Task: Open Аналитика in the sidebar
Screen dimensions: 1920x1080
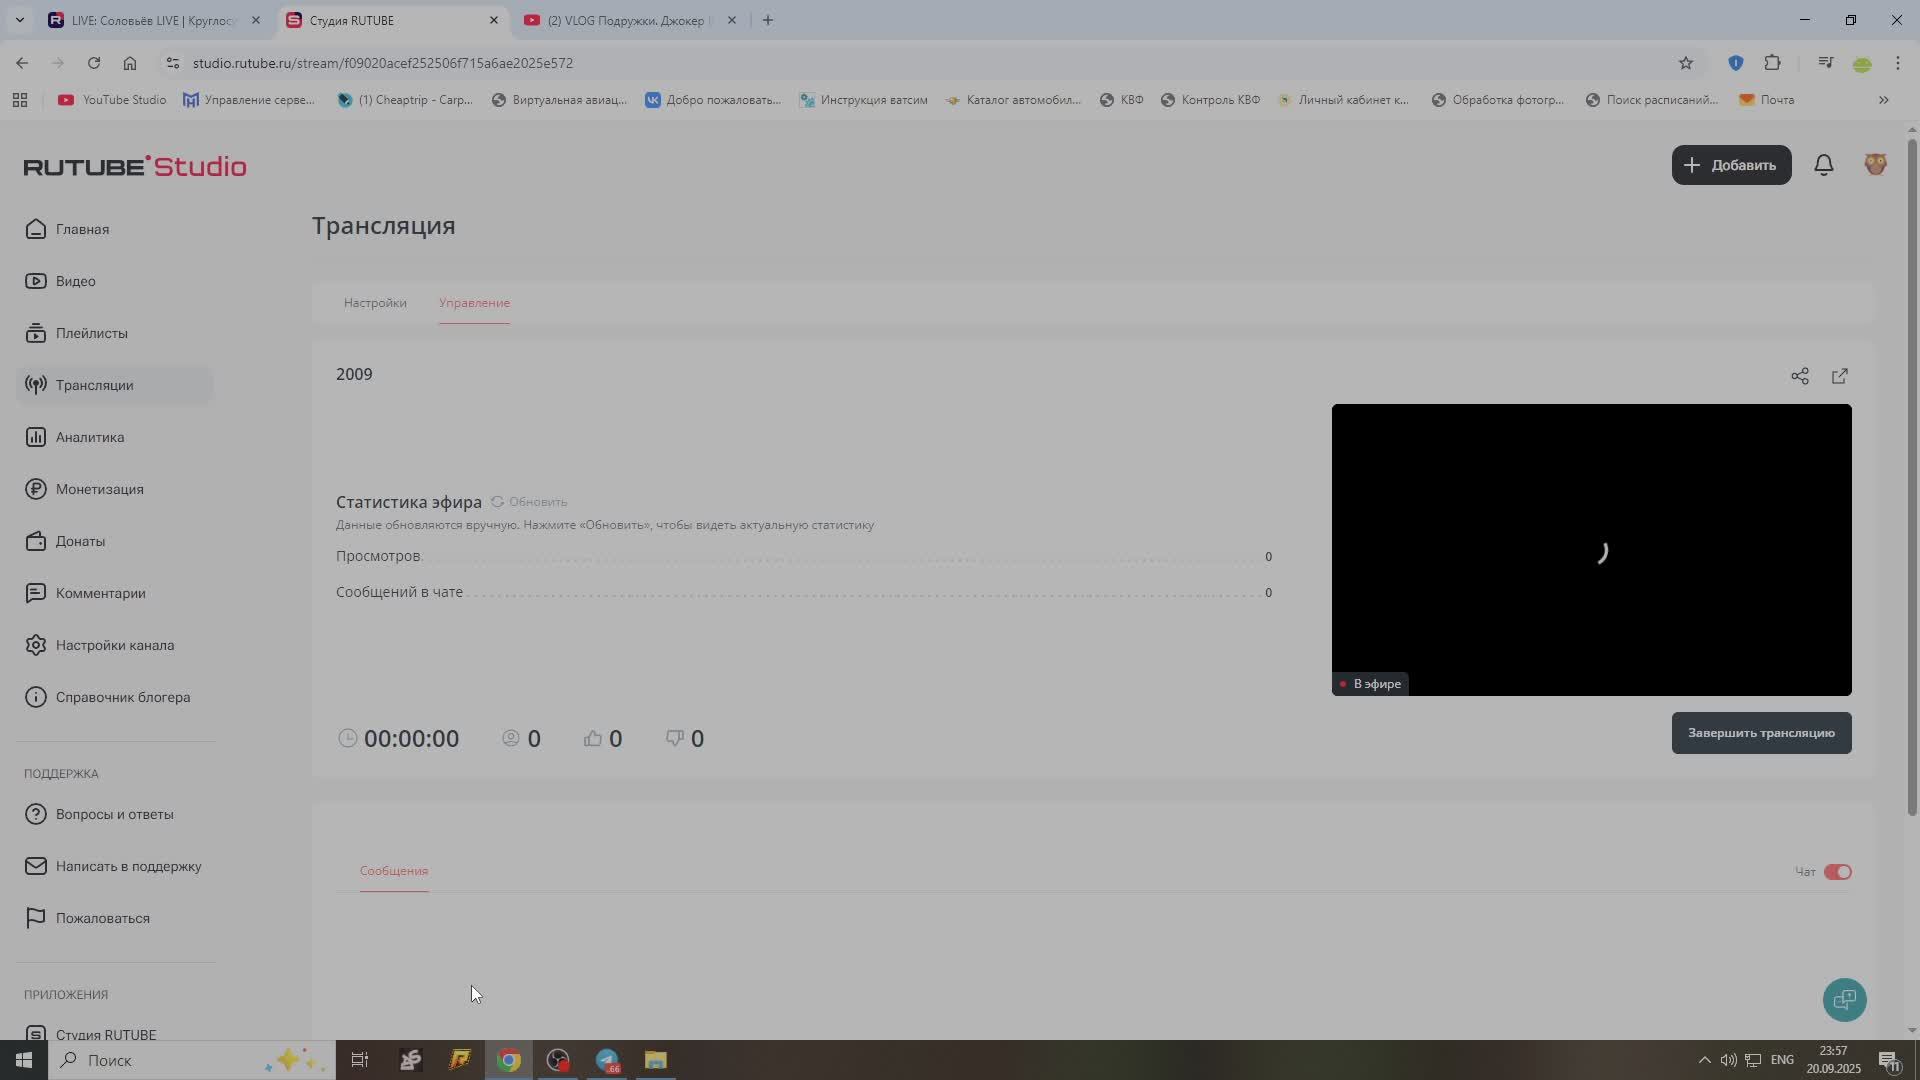Action: (x=90, y=437)
